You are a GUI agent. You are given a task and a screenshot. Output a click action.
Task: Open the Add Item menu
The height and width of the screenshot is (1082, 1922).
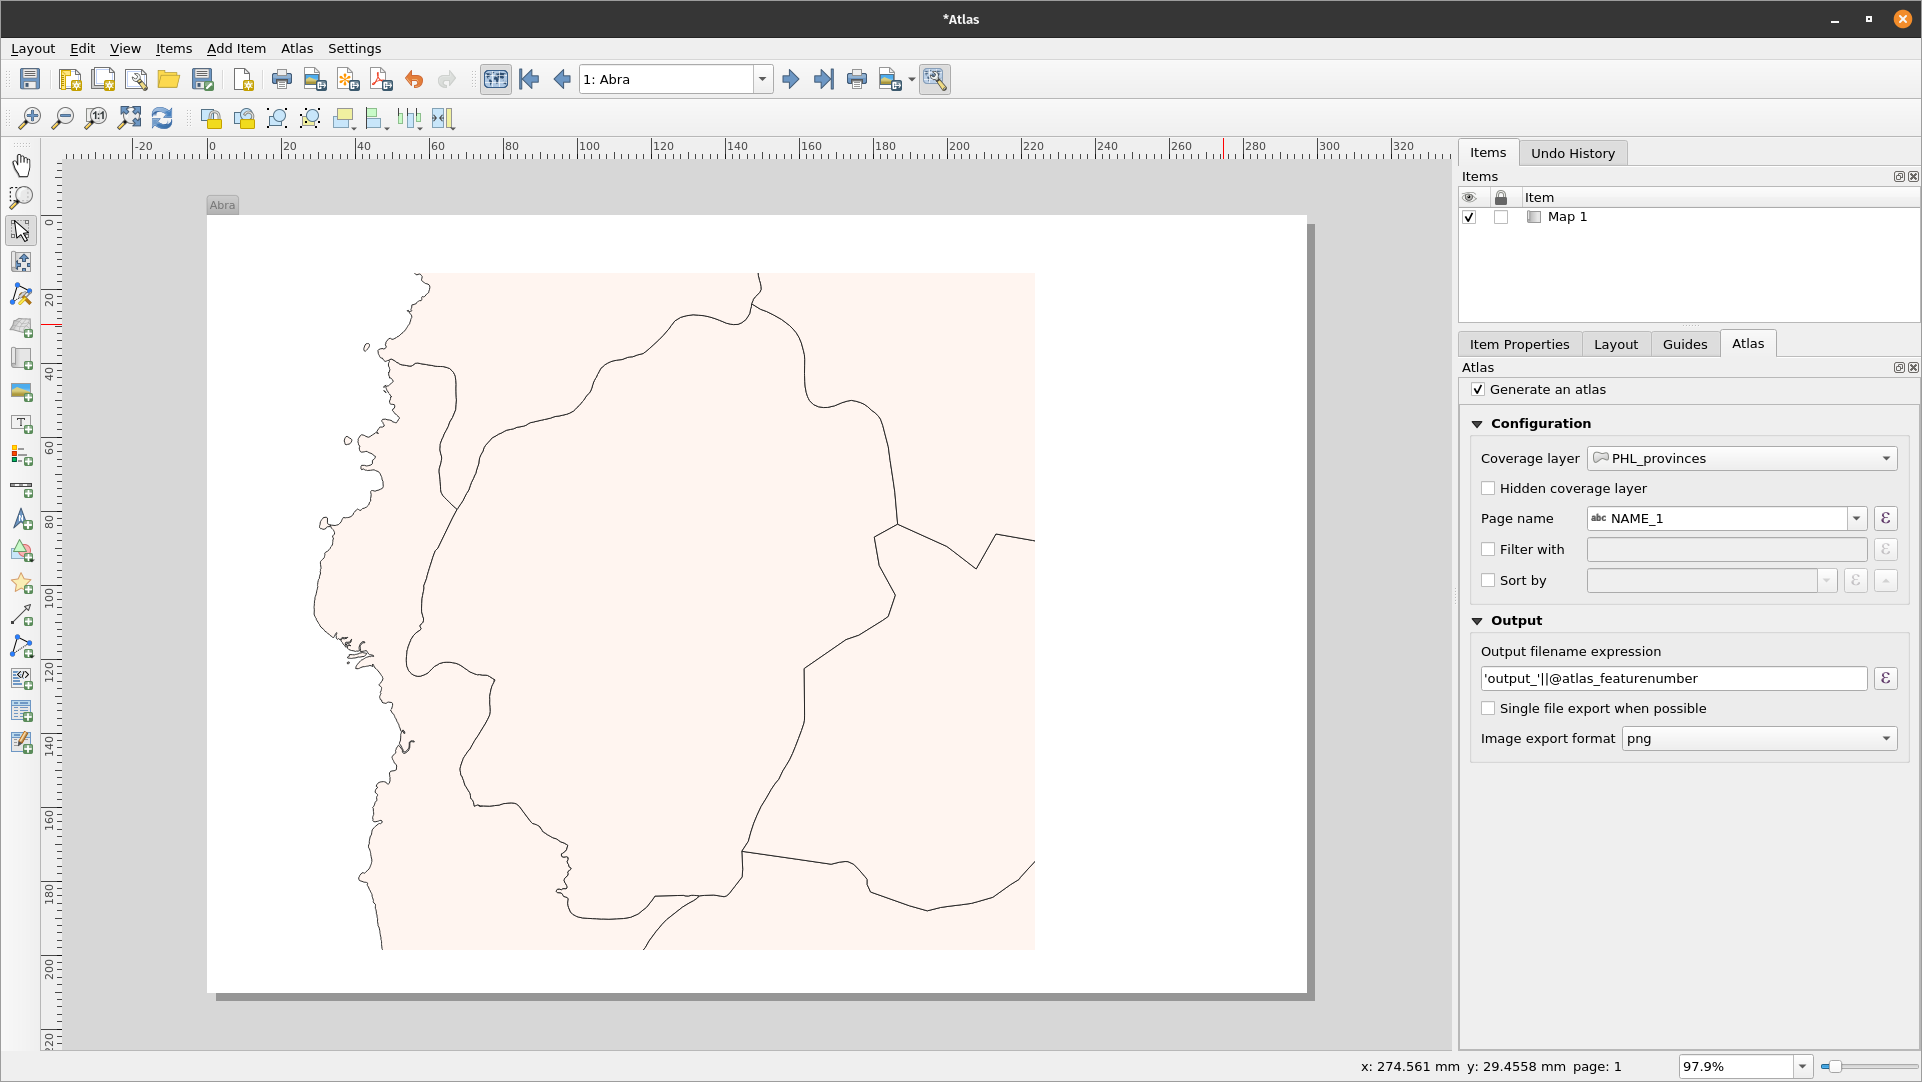click(x=236, y=49)
